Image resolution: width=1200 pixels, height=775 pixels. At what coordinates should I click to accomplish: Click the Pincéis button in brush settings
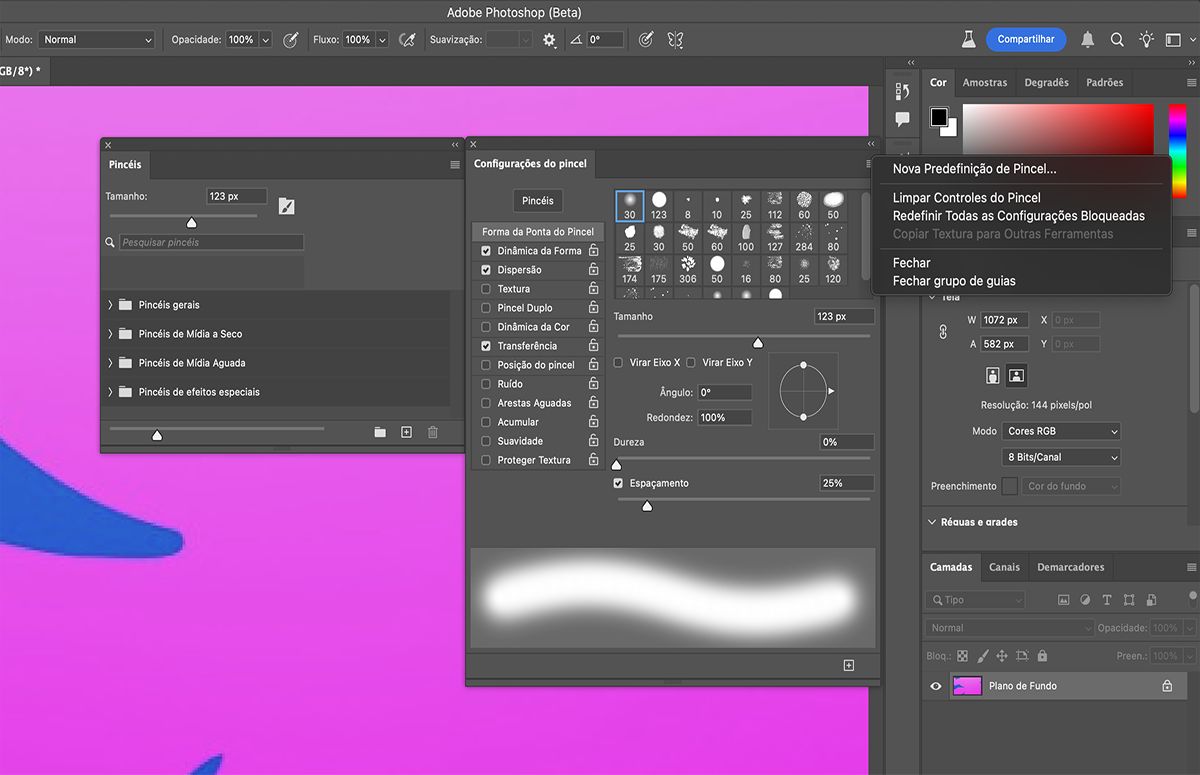[x=537, y=201]
